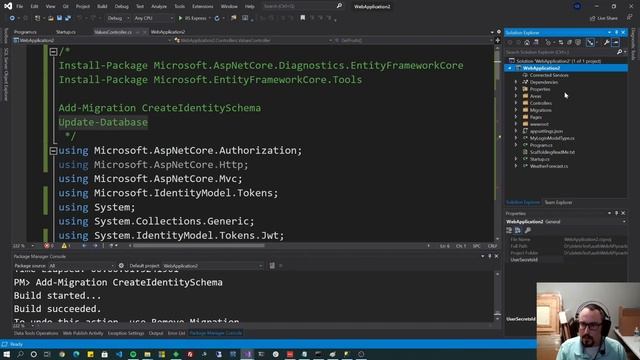Expand the Migrations folder

coord(516,110)
